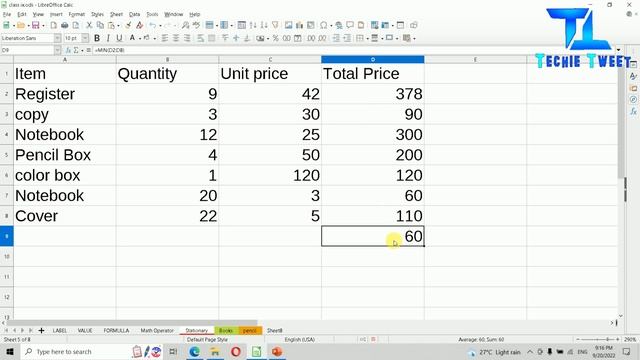640x360 pixels.
Task: Click the Format as Percent icon
Action: pyautogui.click(x=276, y=38)
